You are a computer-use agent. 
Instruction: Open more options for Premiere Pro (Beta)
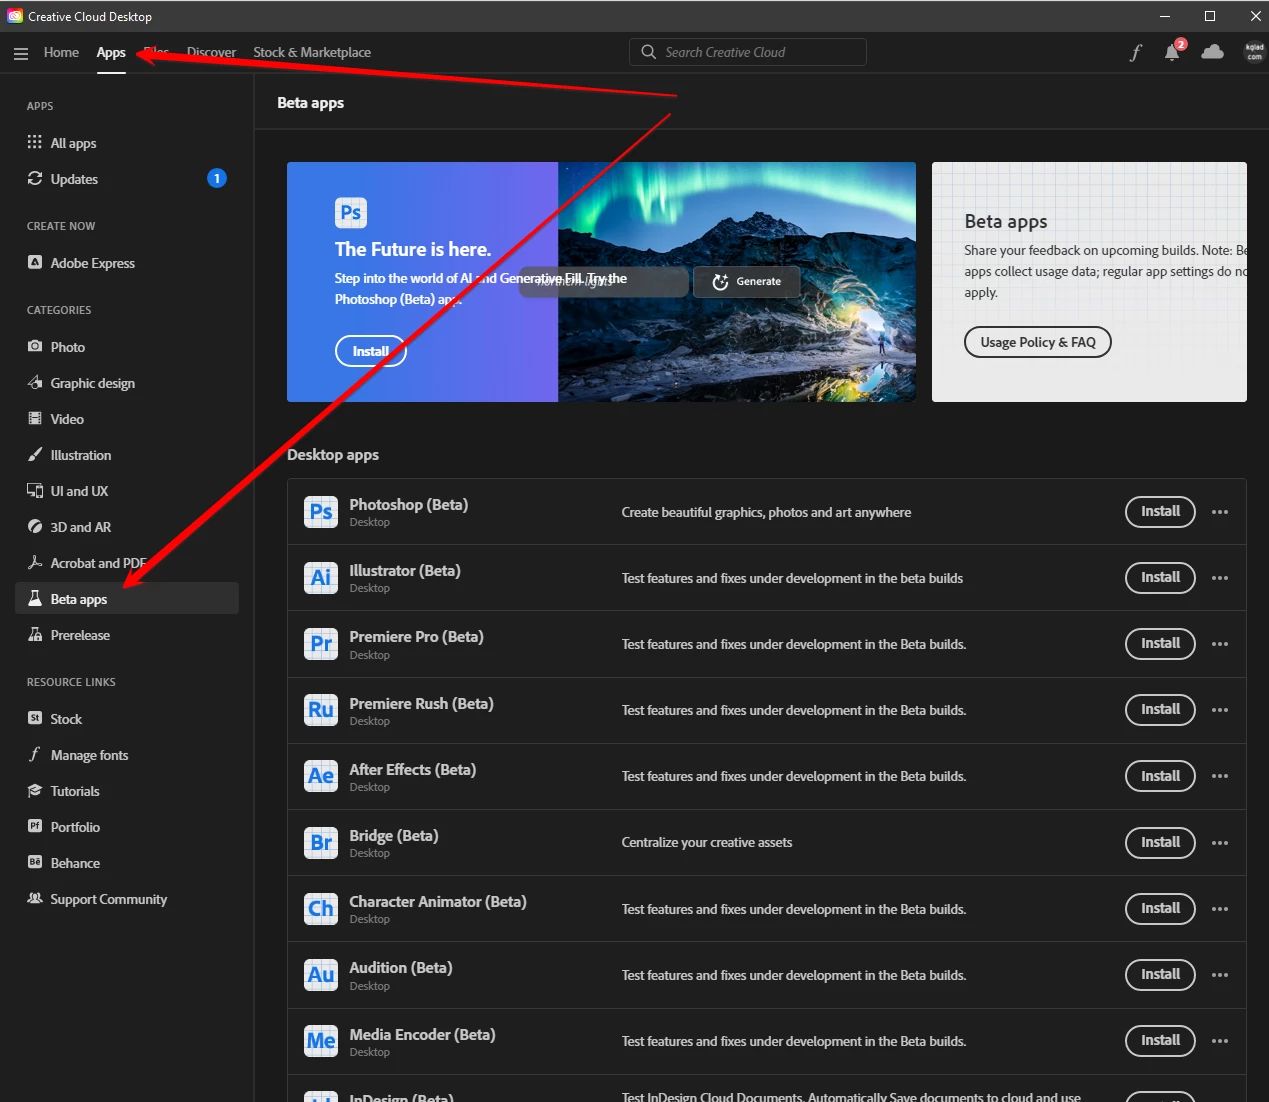point(1220,644)
